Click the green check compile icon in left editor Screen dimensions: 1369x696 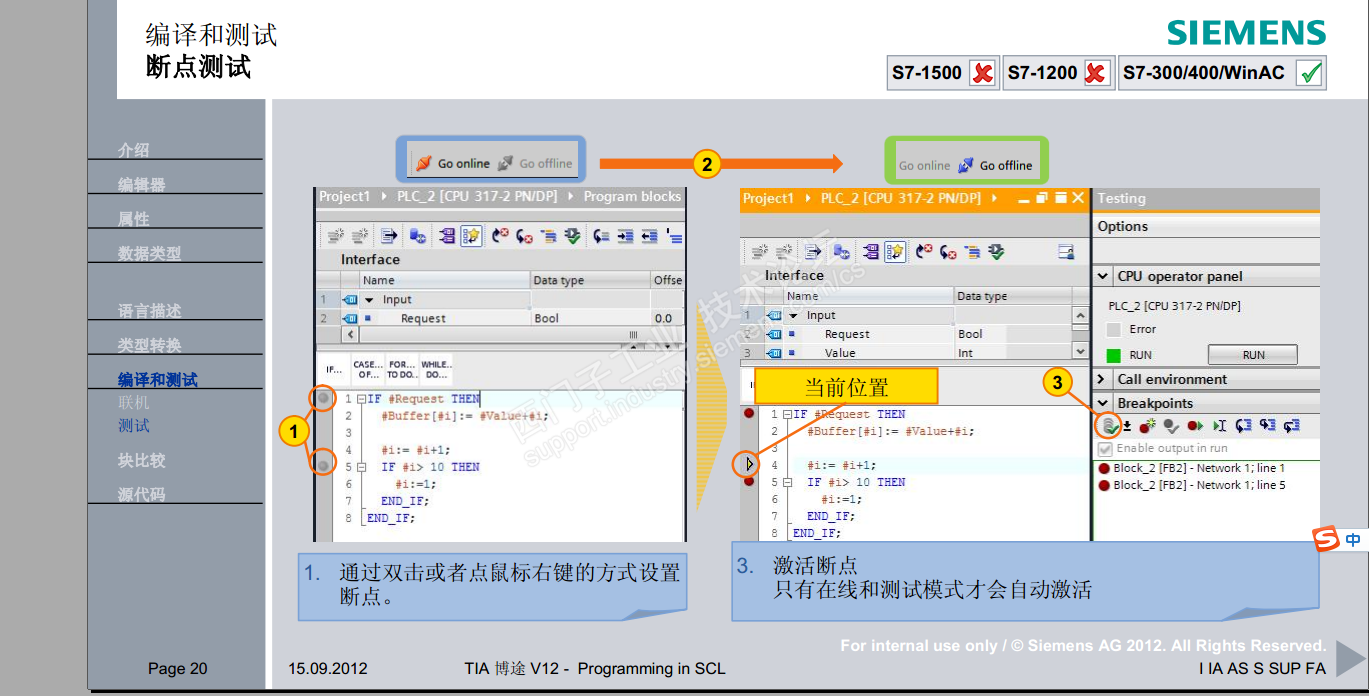pyautogui.click(x=572, y=236)
